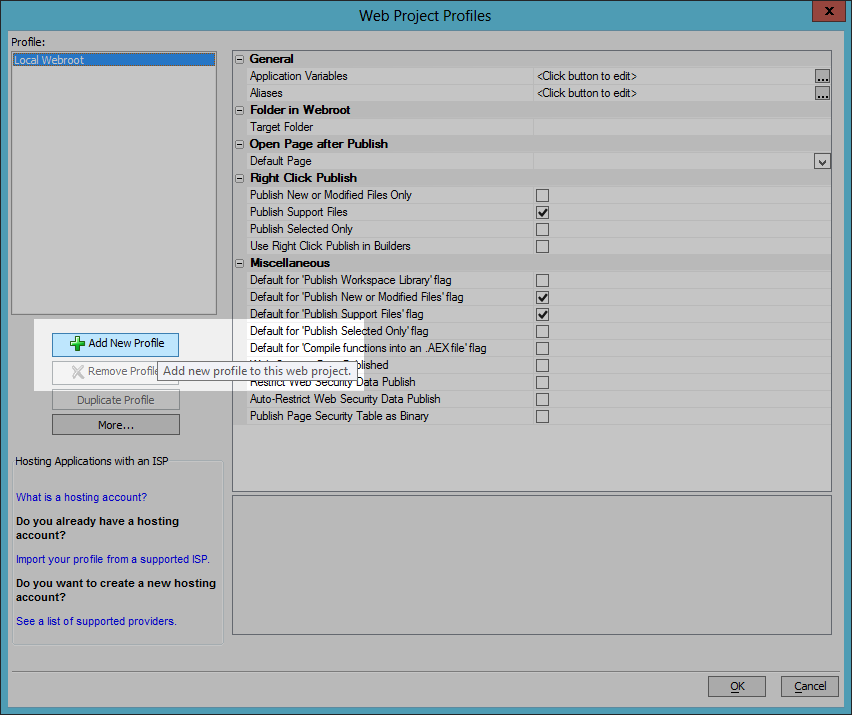Uncheck Default for 'Publish Support Files' flag
The width and height of the screenshot is (852, 715).
[x=542, y=315]
